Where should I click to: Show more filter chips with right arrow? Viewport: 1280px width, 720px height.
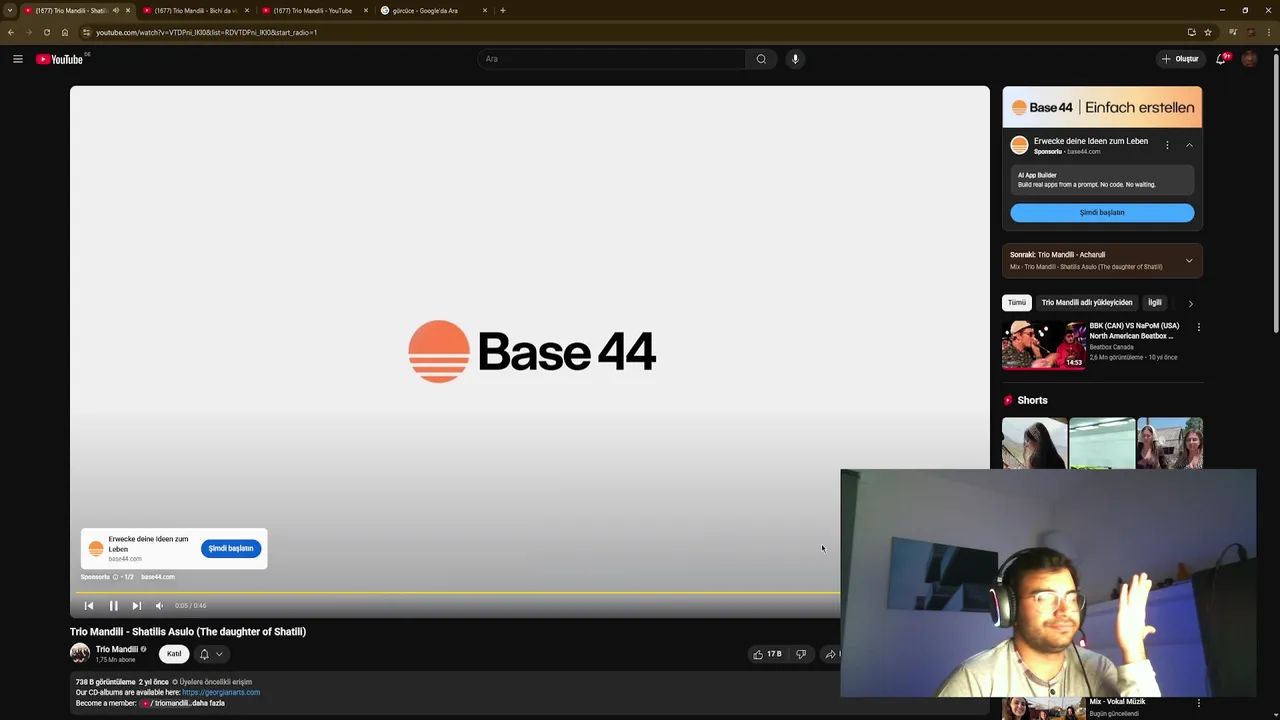[1190, 303]
